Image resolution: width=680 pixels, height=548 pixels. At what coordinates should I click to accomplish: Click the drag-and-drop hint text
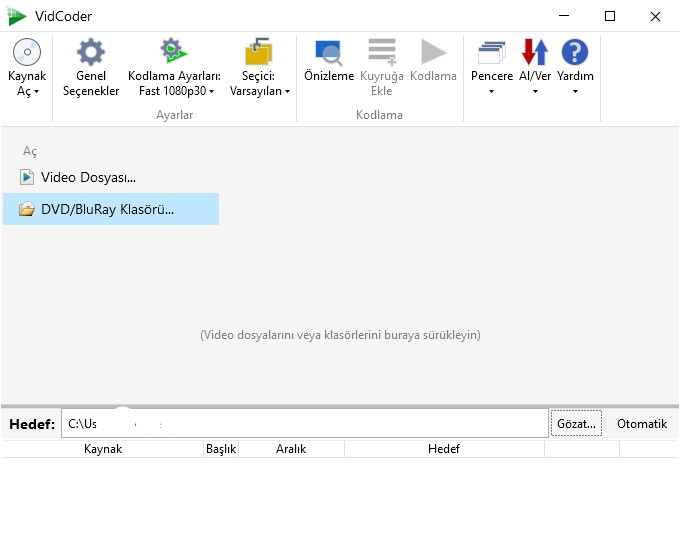pyautogui.click(x=340, y=335)
